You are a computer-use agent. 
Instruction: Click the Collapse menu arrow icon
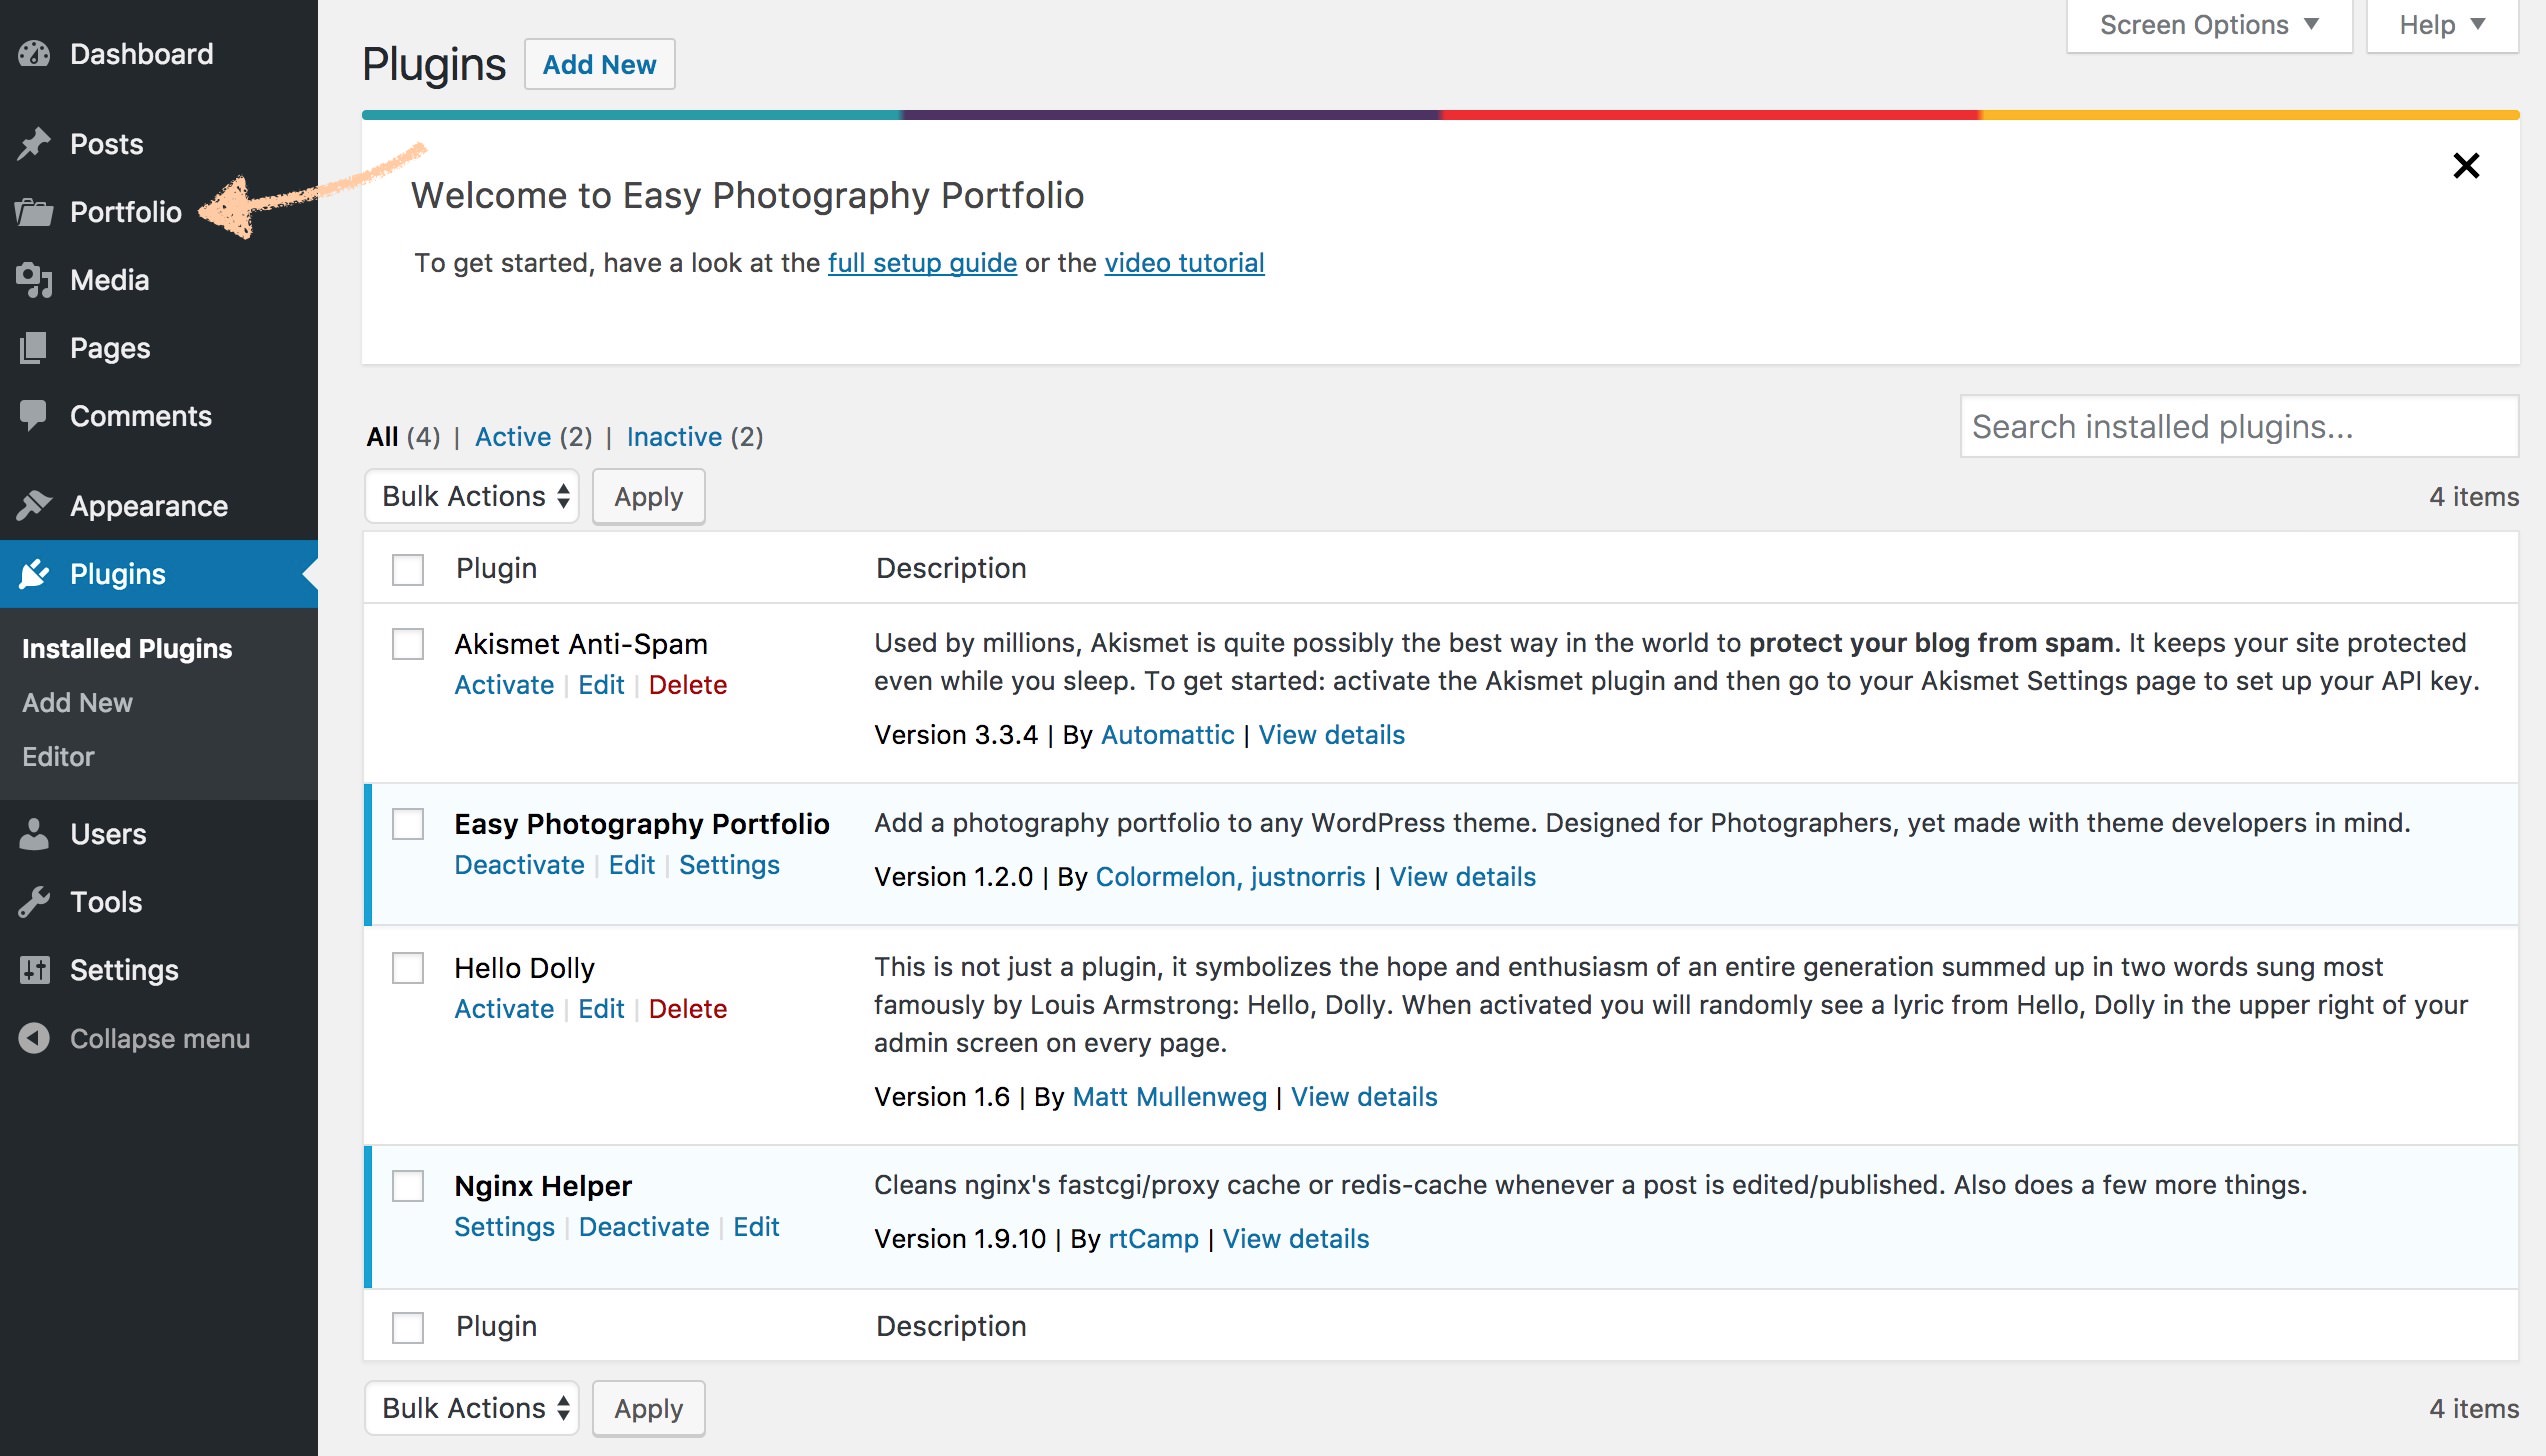pyautogui.click(x=34, y=1038)
